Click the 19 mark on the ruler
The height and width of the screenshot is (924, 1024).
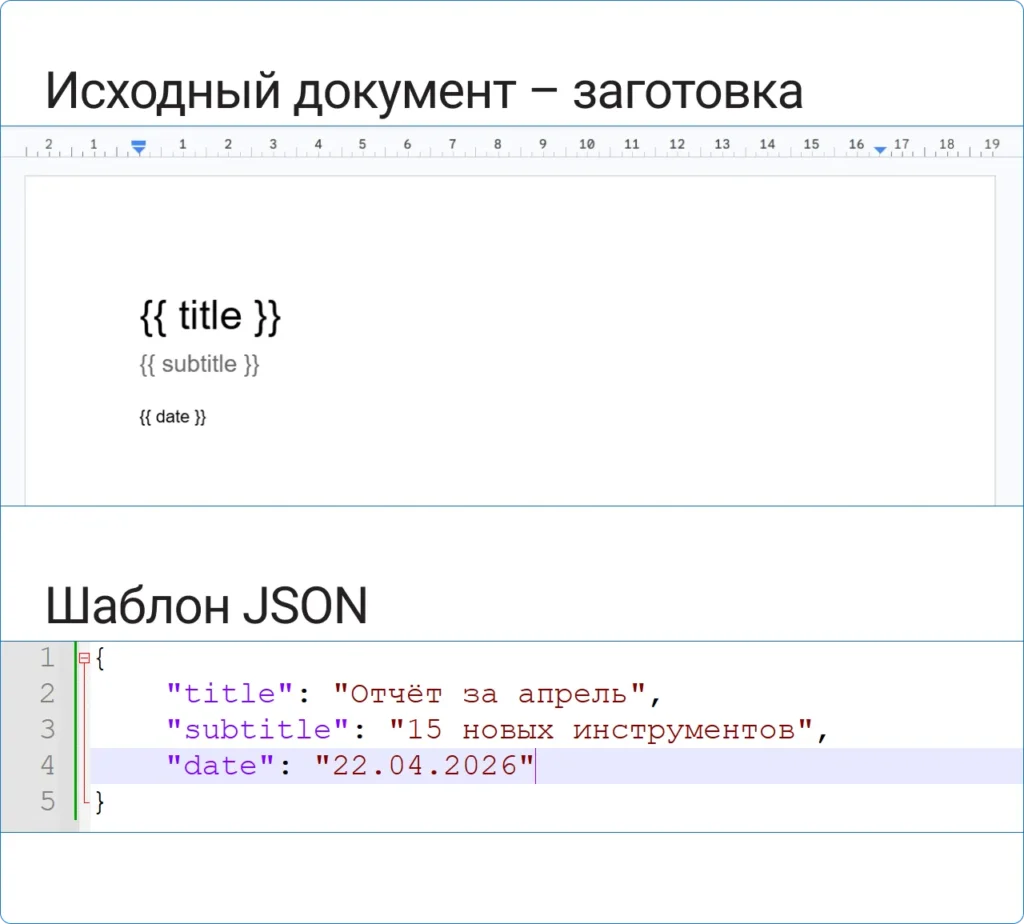[992, 144]
